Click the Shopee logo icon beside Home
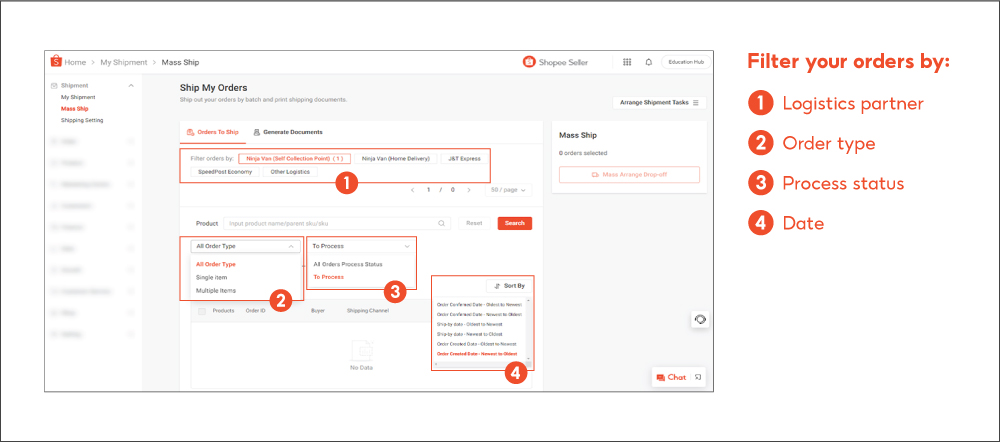 56,62
